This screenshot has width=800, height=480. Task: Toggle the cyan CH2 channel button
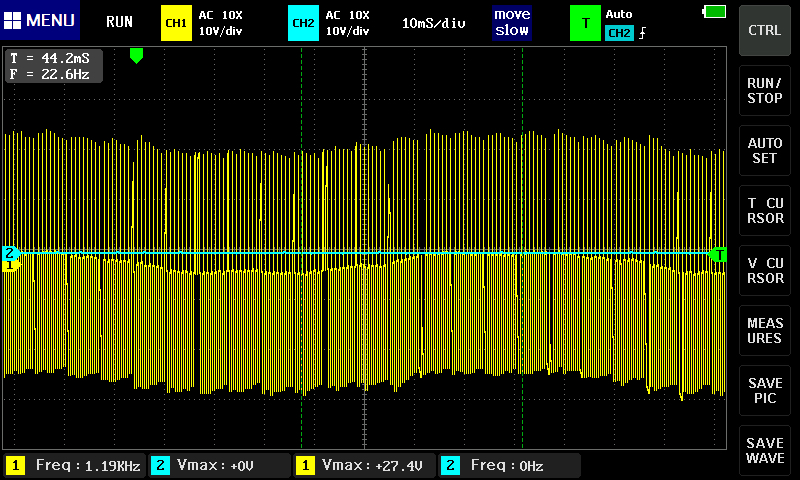tap(303, 23)
